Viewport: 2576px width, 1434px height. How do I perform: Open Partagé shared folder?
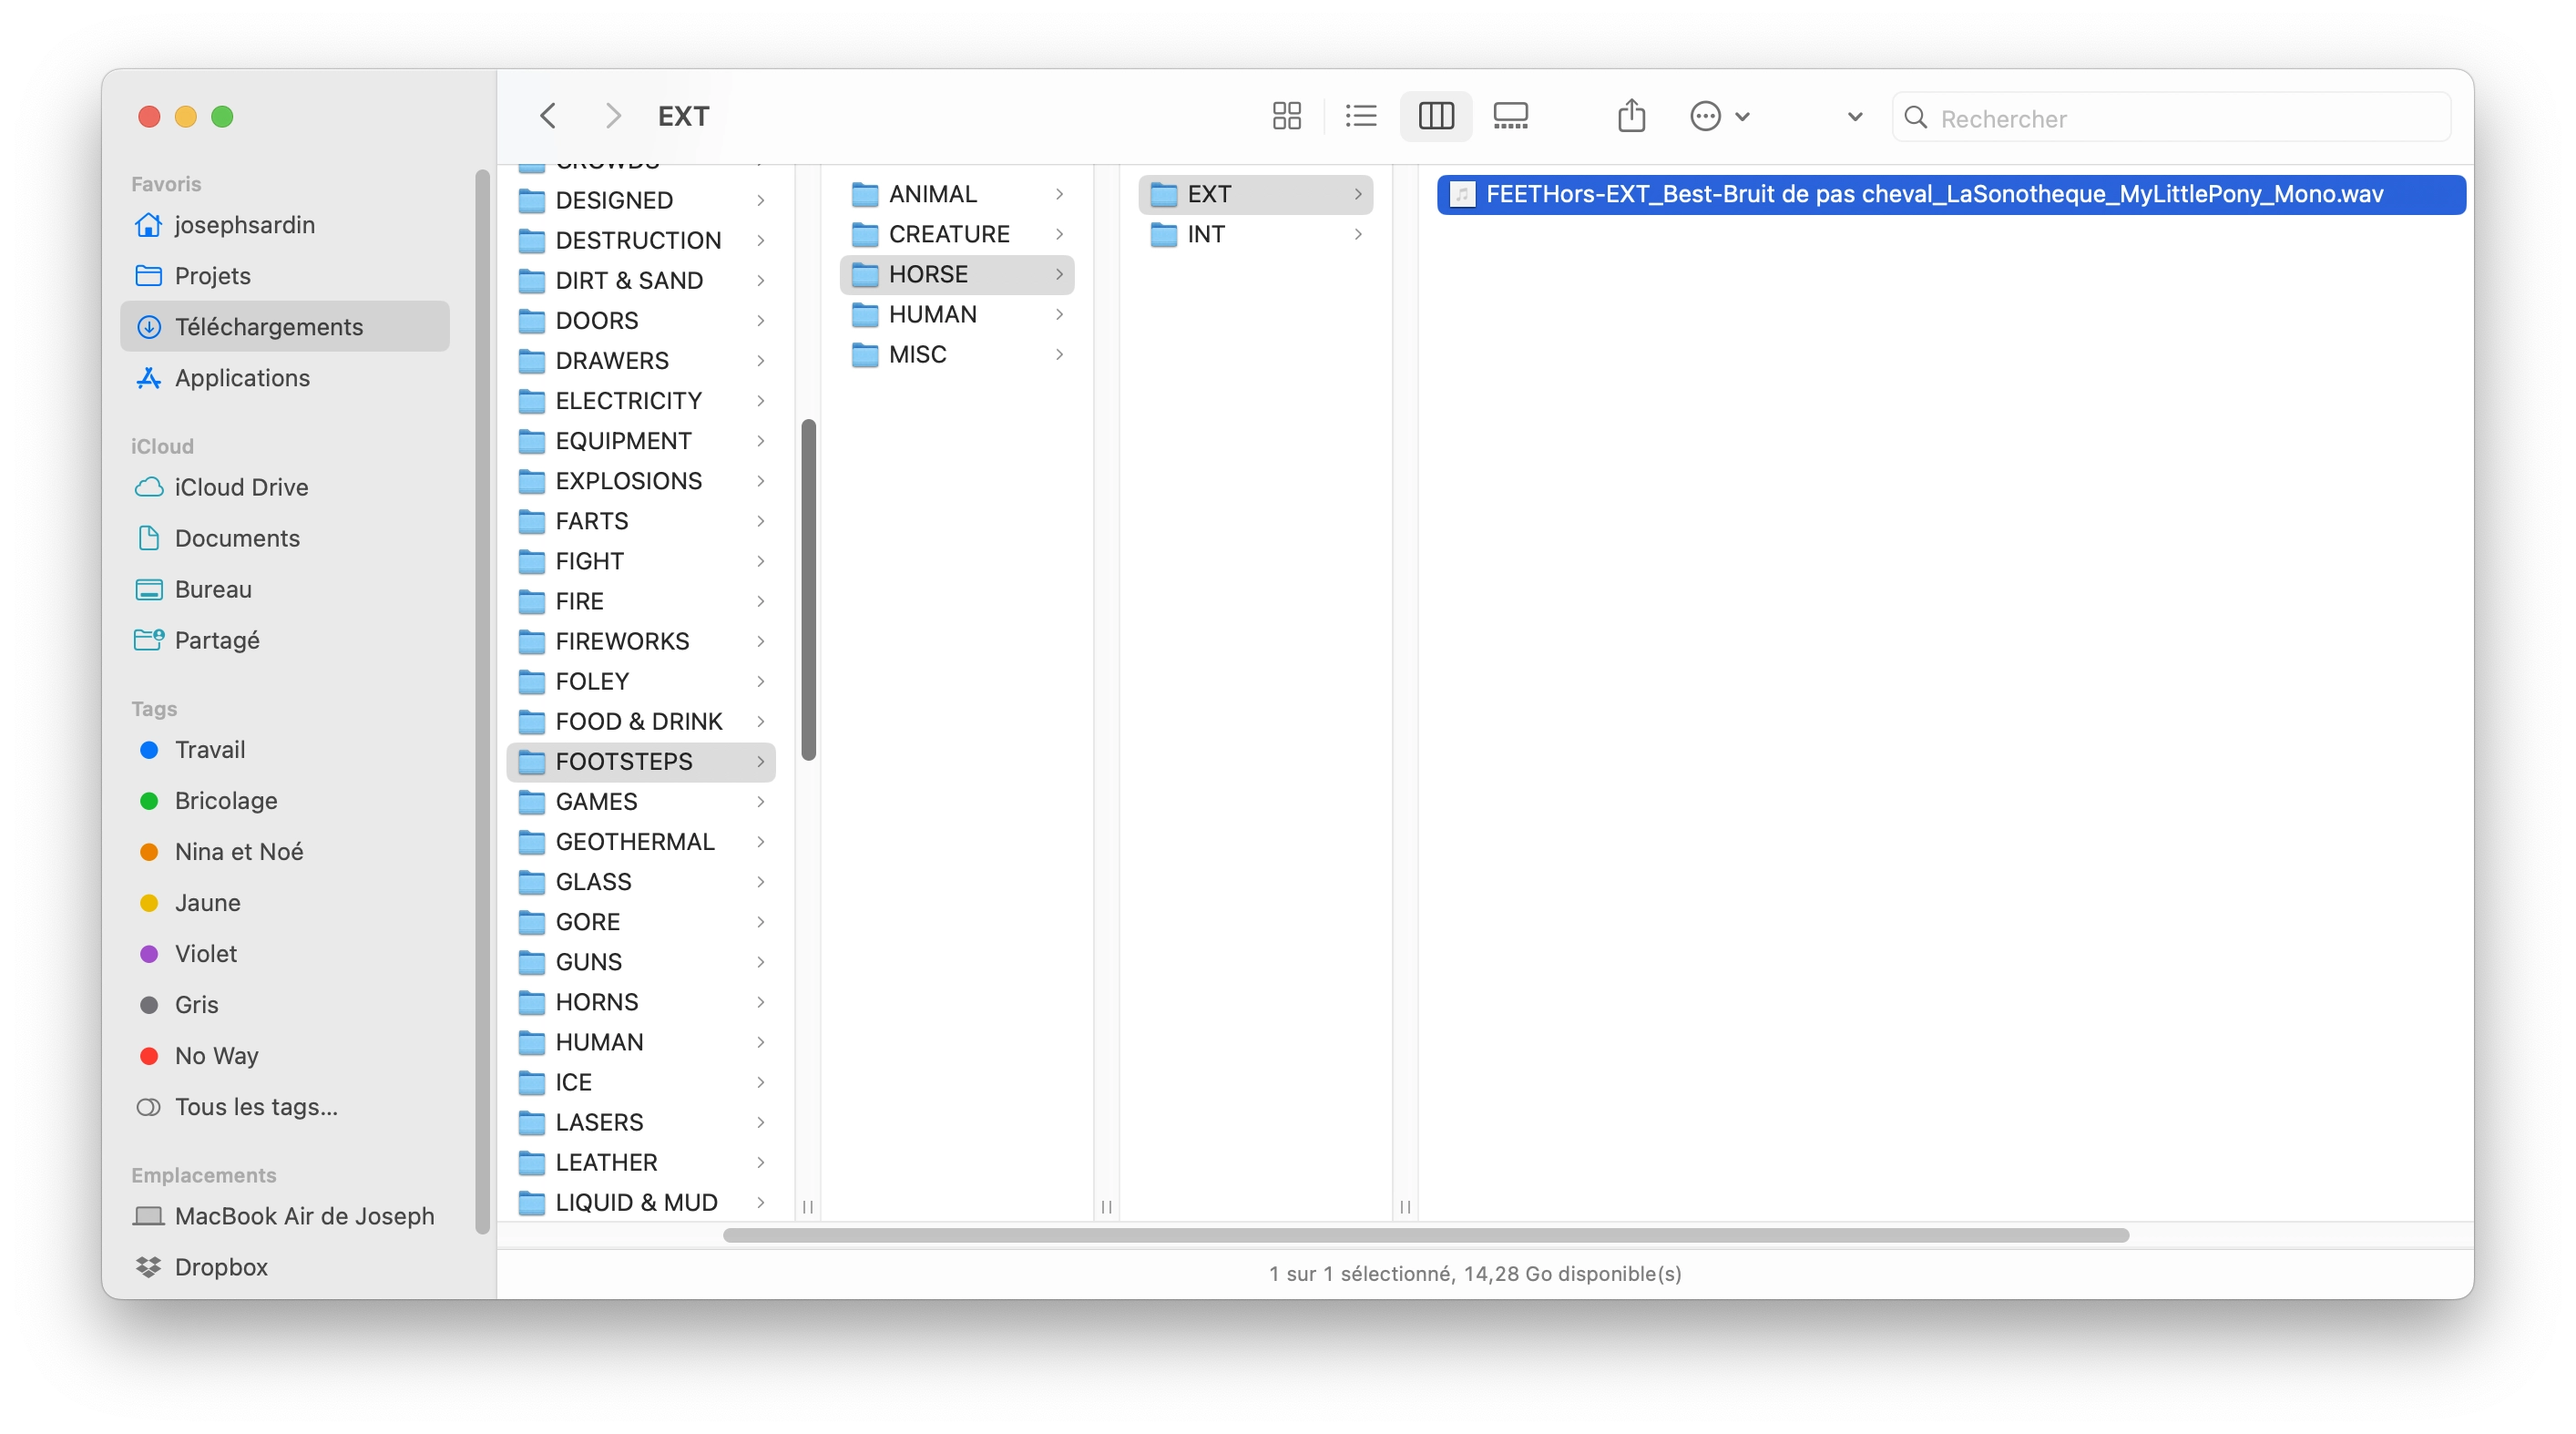(x=285, y=640)
